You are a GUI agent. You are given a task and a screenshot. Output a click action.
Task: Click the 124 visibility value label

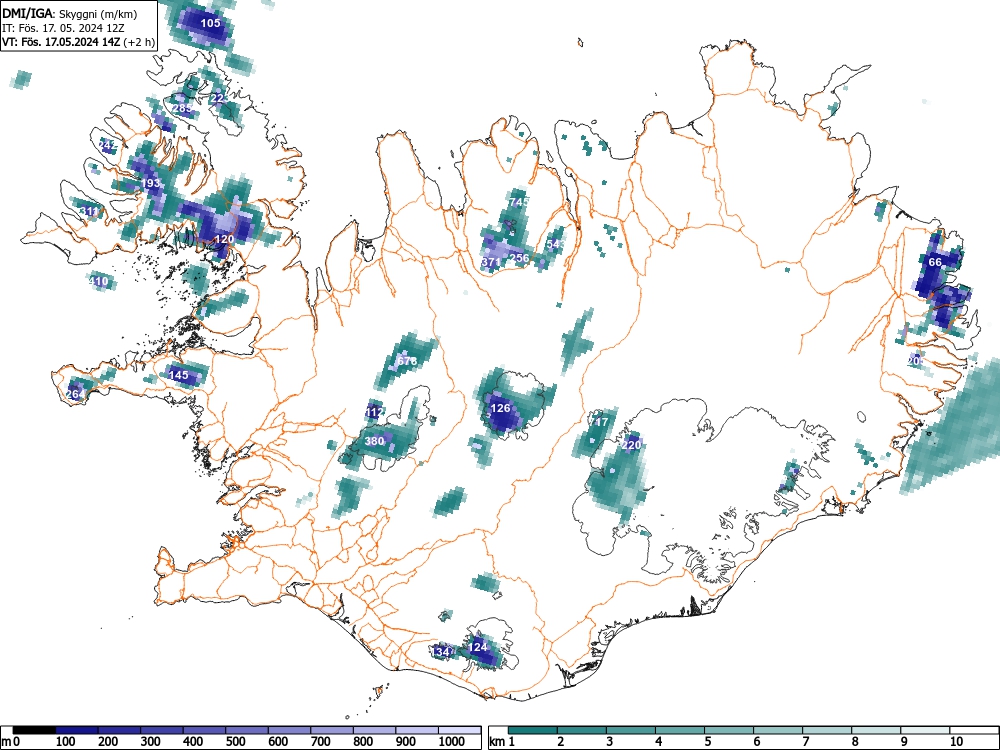coord(478,647)
